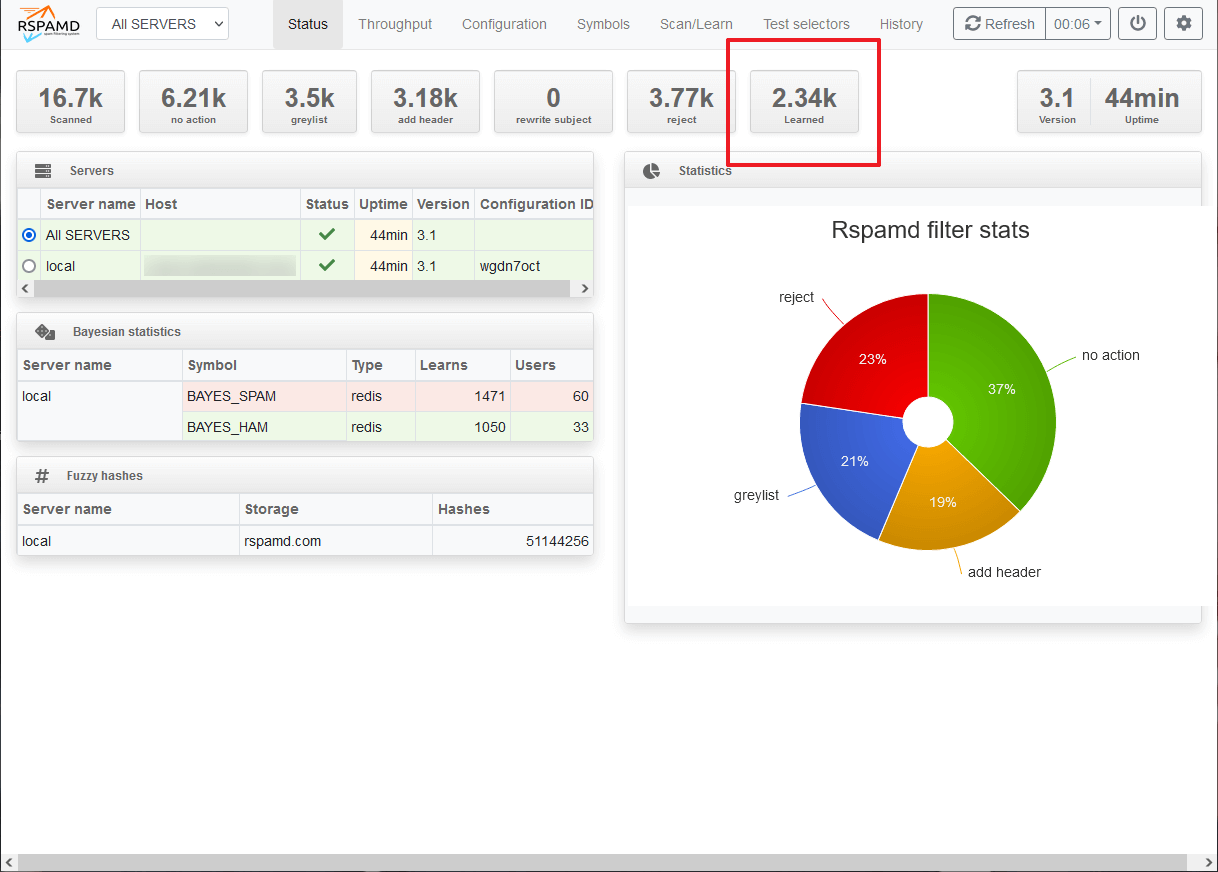Open the All SERVERS dropdown
The height and width of the screenshot is (872, 1218).
click(162, 22)
